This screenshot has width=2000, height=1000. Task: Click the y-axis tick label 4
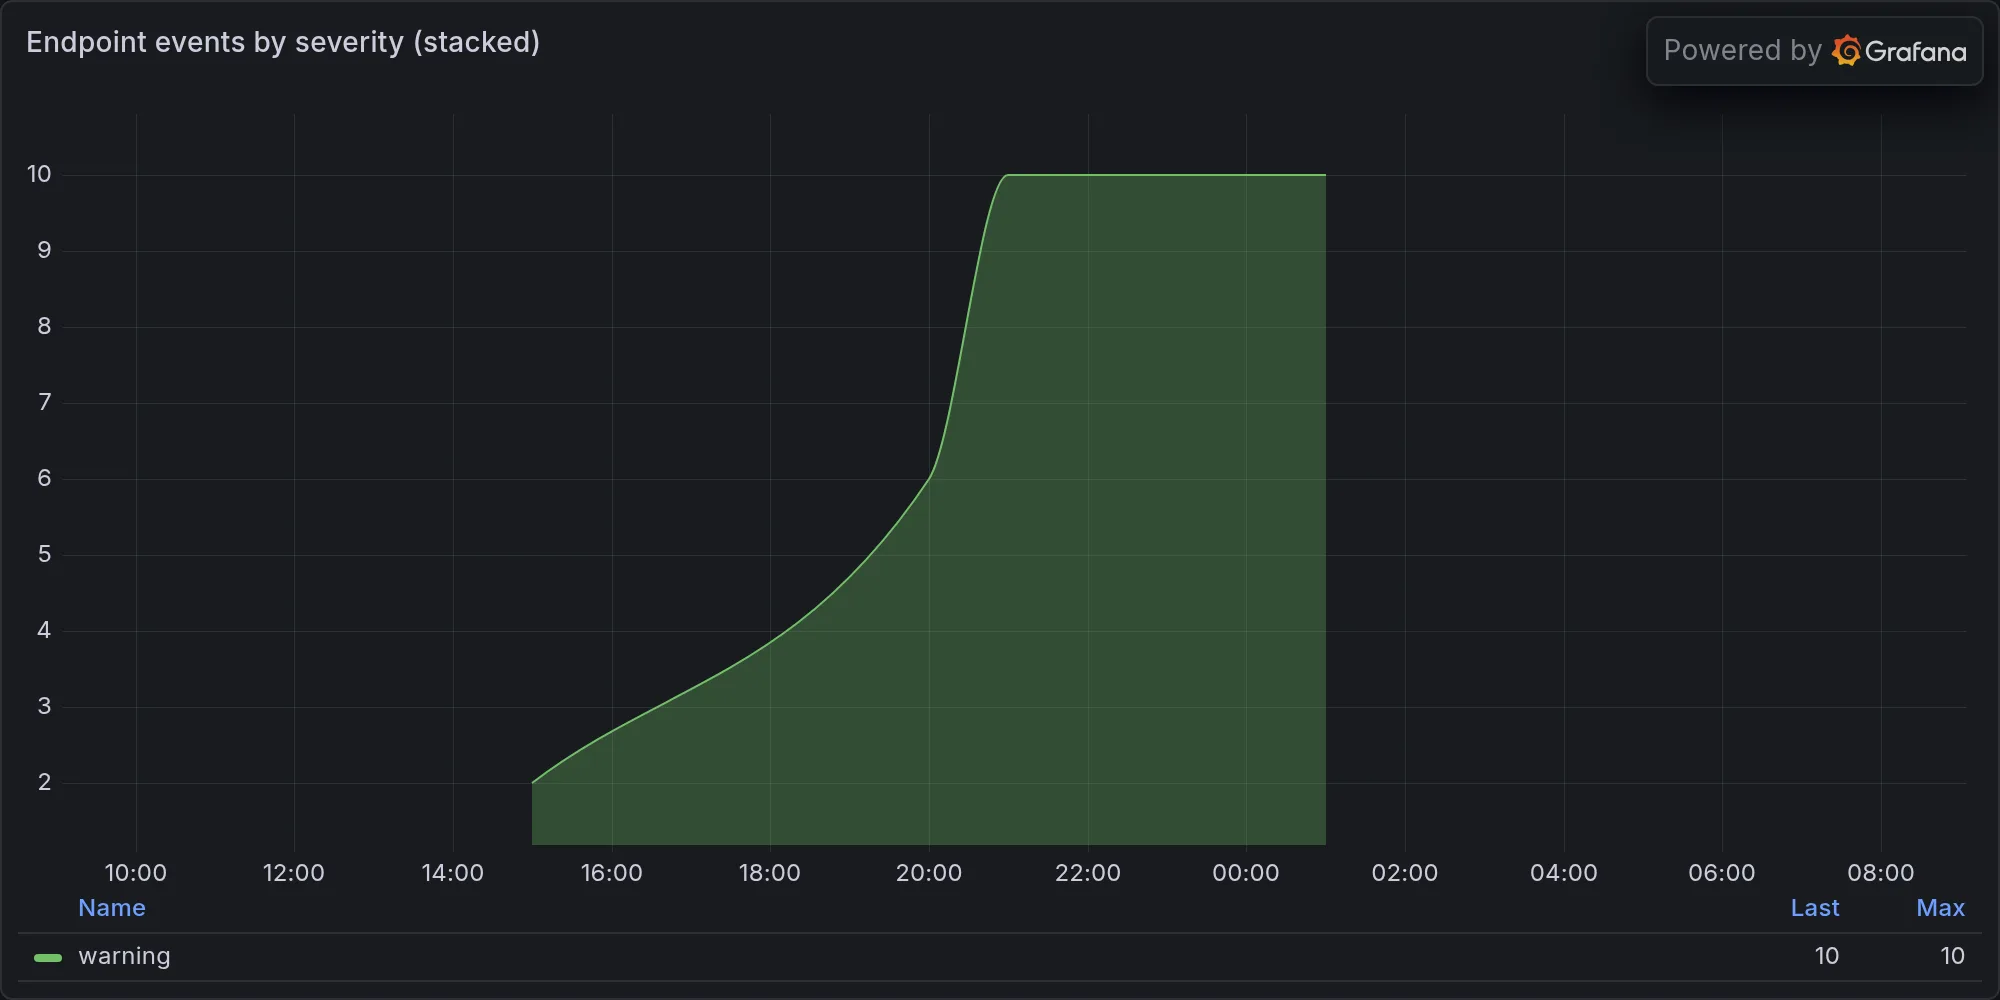point(44,630)
